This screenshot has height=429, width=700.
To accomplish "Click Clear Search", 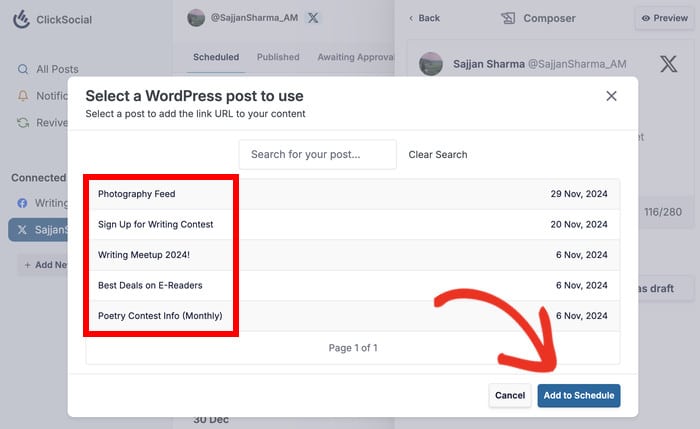I will 438,154.
